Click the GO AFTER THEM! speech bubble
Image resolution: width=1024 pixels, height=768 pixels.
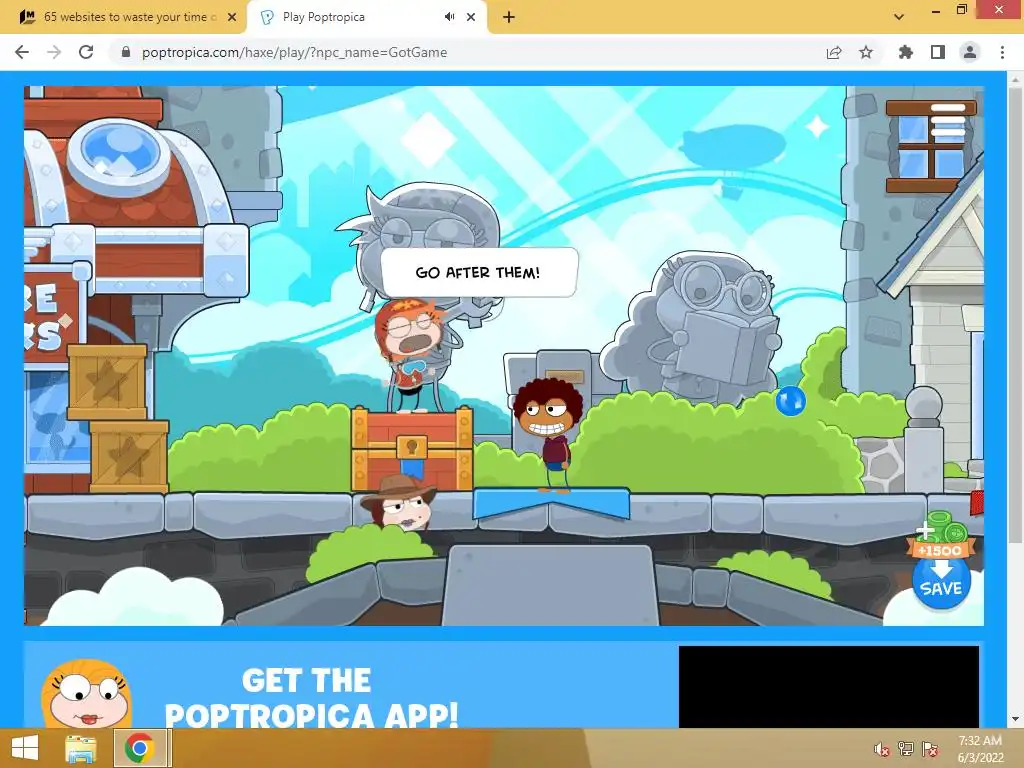click(479, 272)
